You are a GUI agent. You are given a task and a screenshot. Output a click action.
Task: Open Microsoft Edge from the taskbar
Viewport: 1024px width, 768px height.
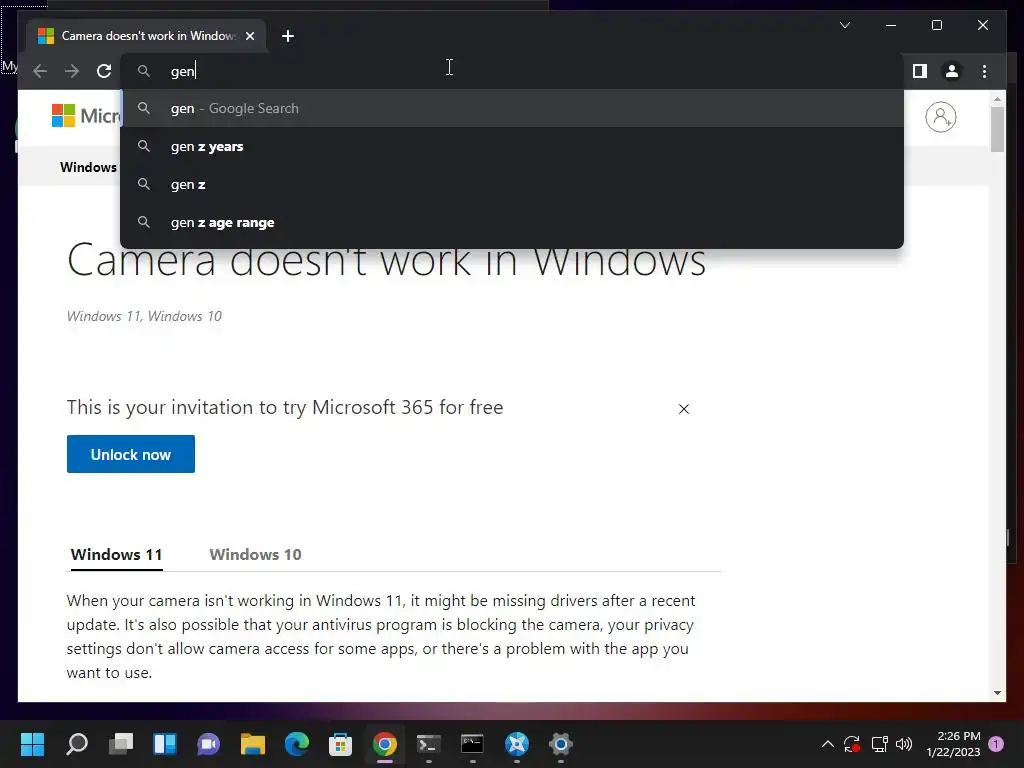[x=296, y=744]
